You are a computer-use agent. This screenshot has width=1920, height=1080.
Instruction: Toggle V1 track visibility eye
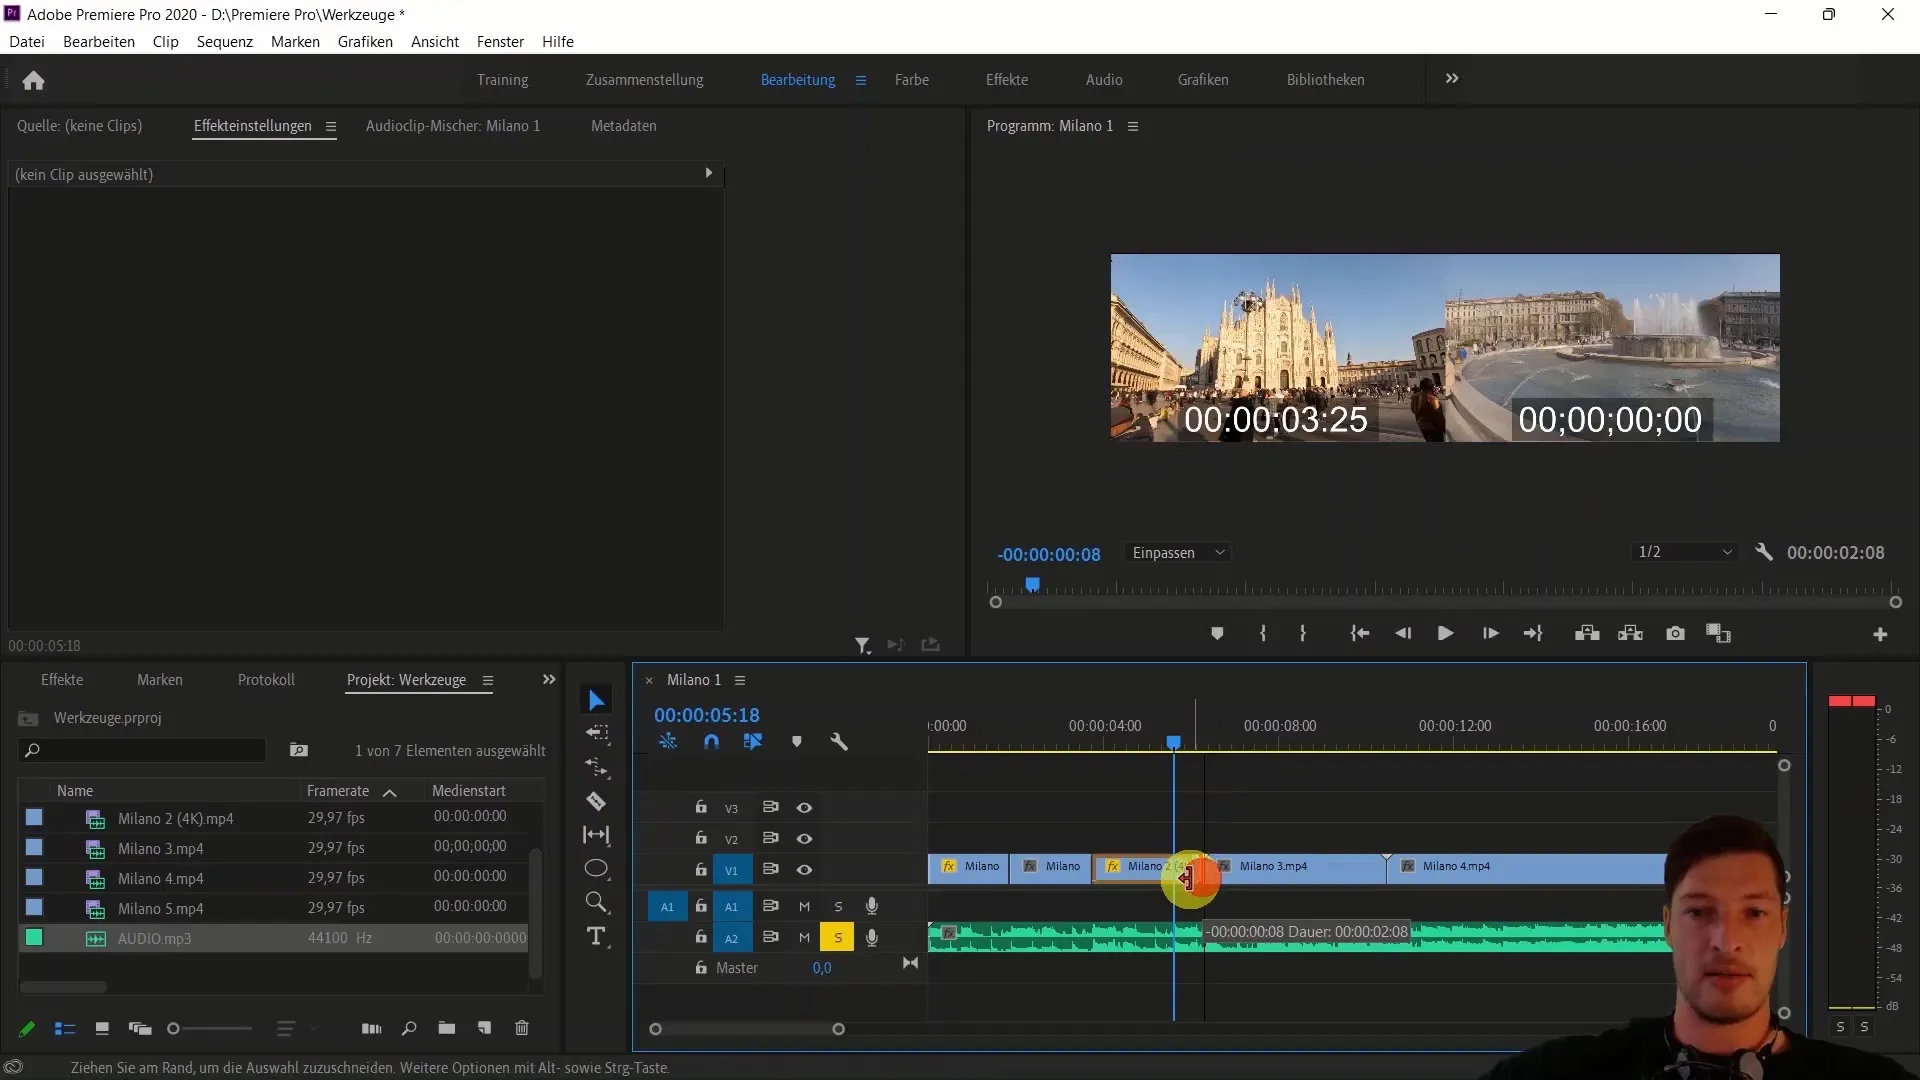pyautogui.click(x=804, y=870)
